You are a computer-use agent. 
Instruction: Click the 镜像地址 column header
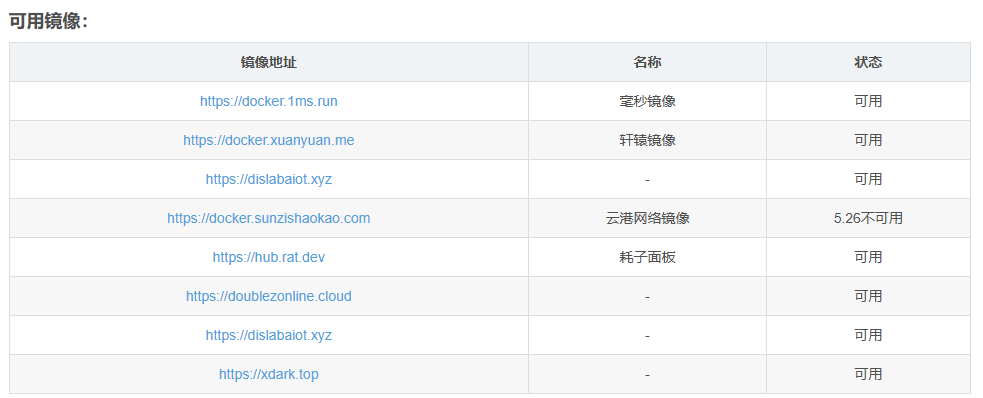coord(268,62)
